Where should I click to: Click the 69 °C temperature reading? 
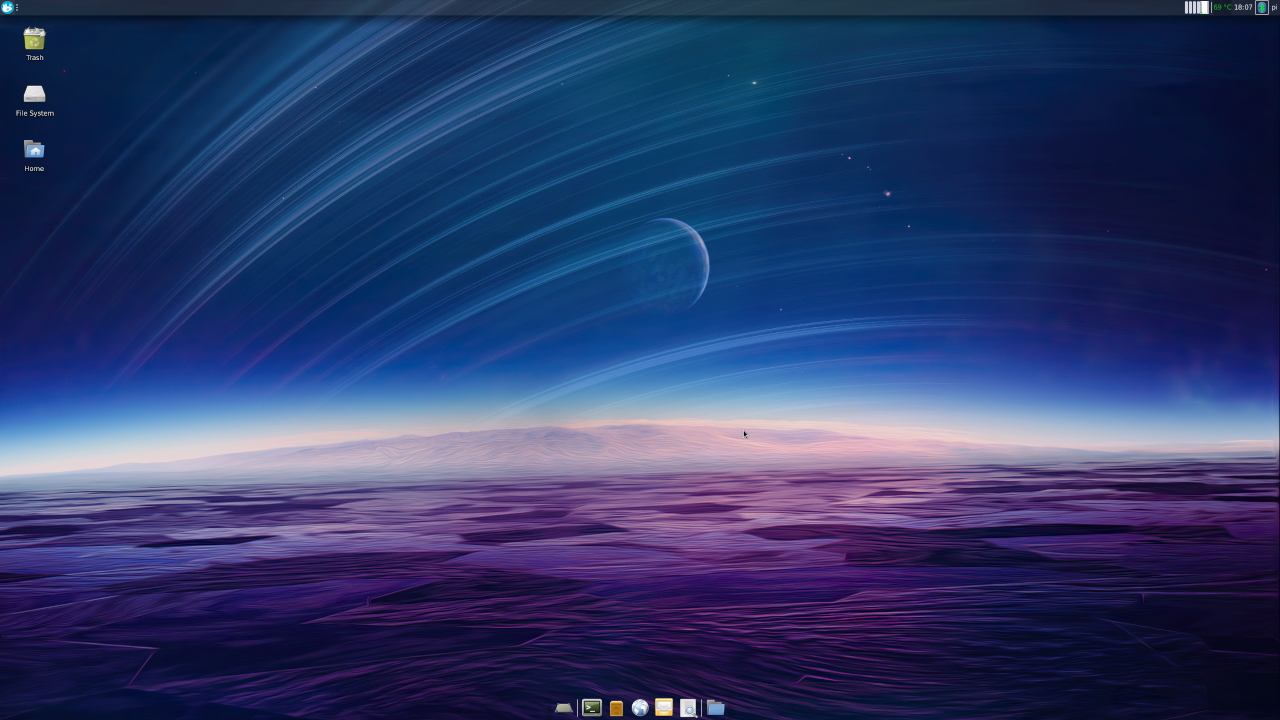[1222, 7]
